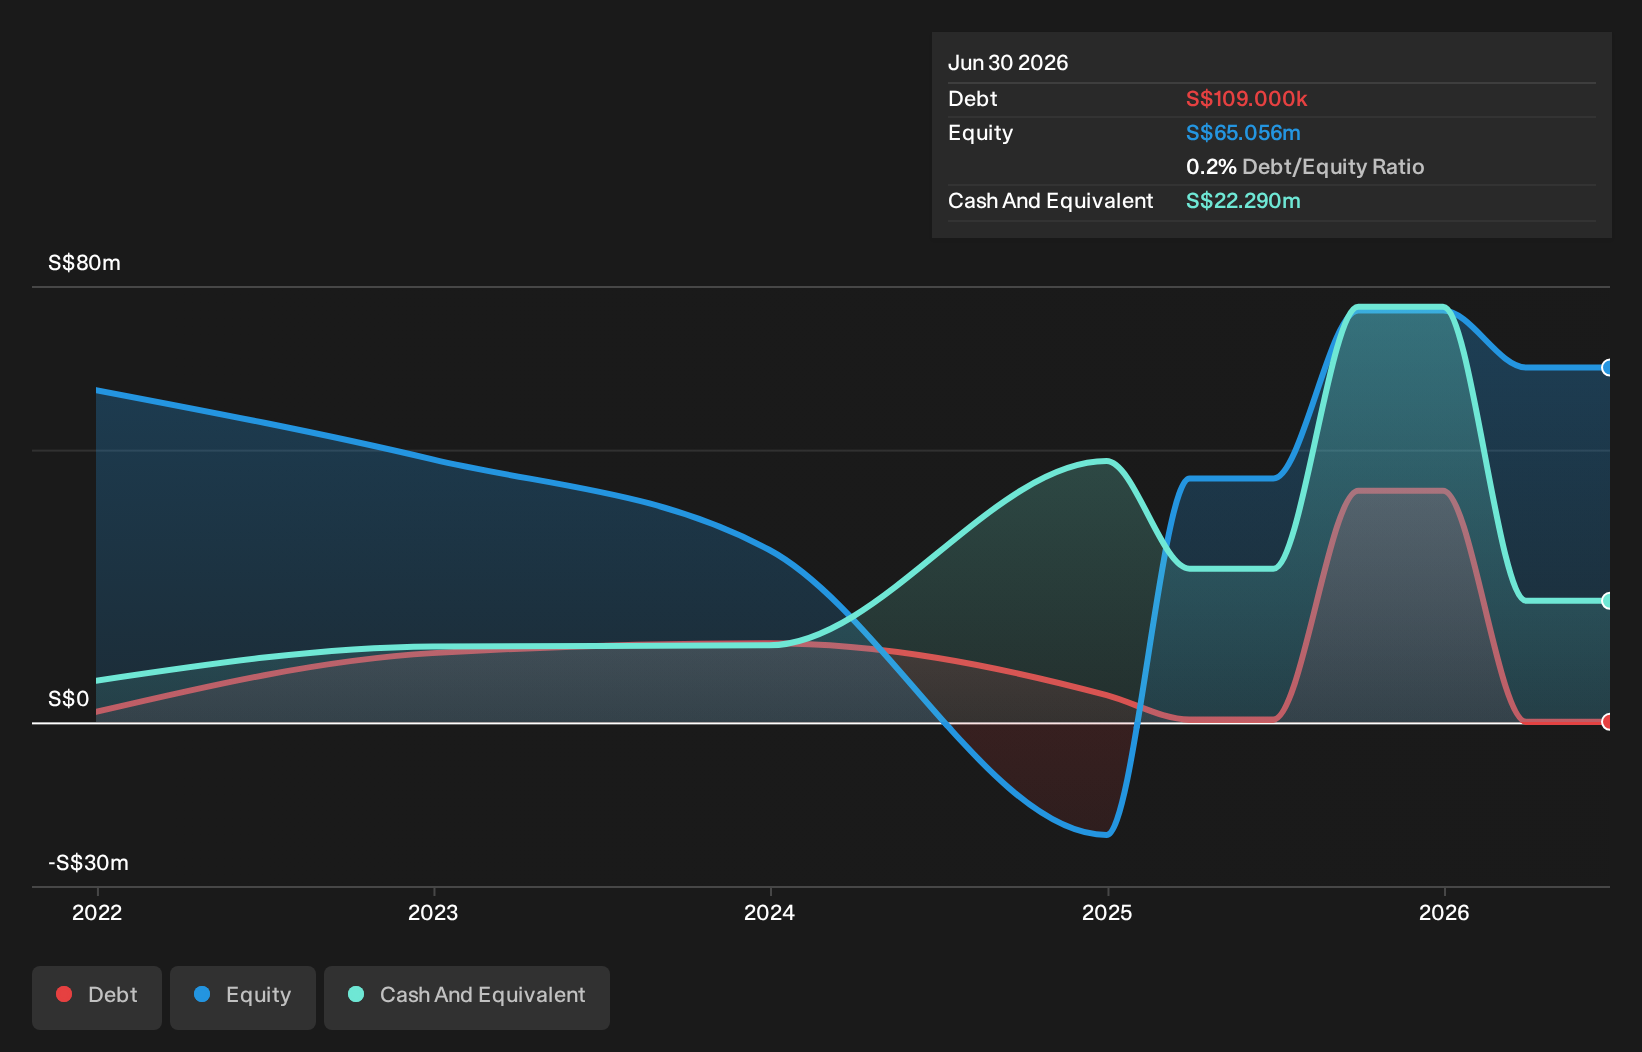
Task: Click the 0.2% Debt/Equity Ratio text
Action: [x=1305, y=167]
